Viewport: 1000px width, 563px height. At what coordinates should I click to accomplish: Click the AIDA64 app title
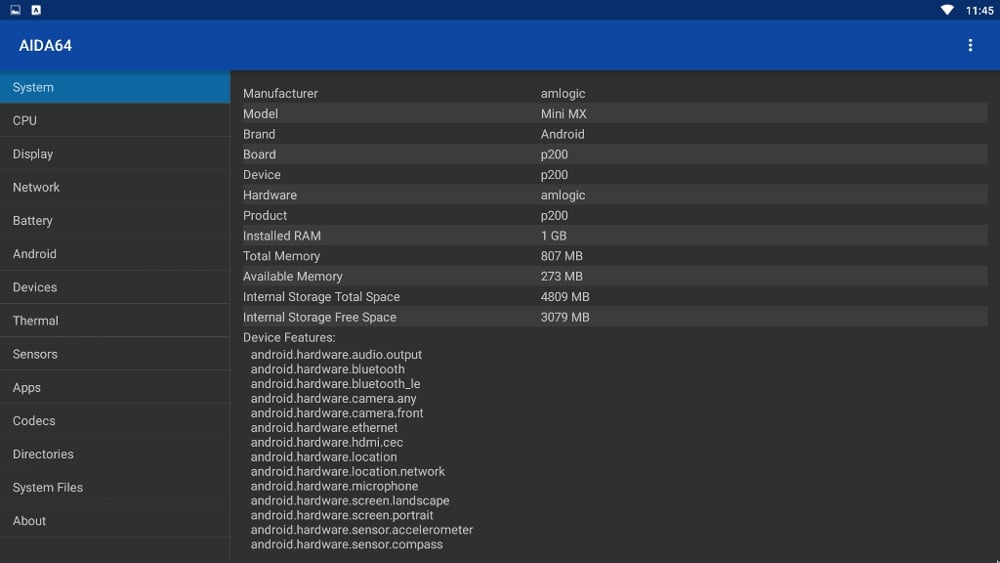(x=45, y=45)
